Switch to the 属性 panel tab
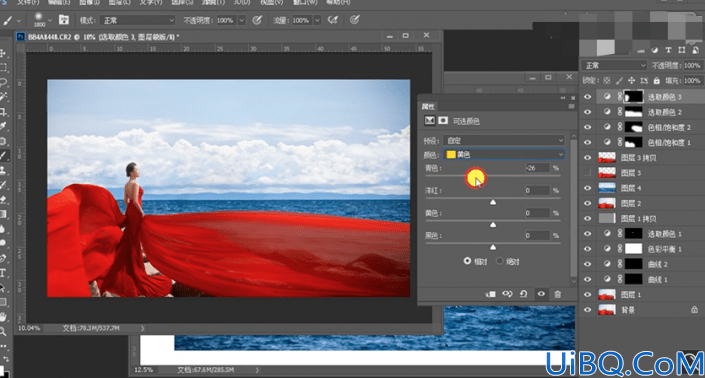The image size is (705, 378). (428, 107)
